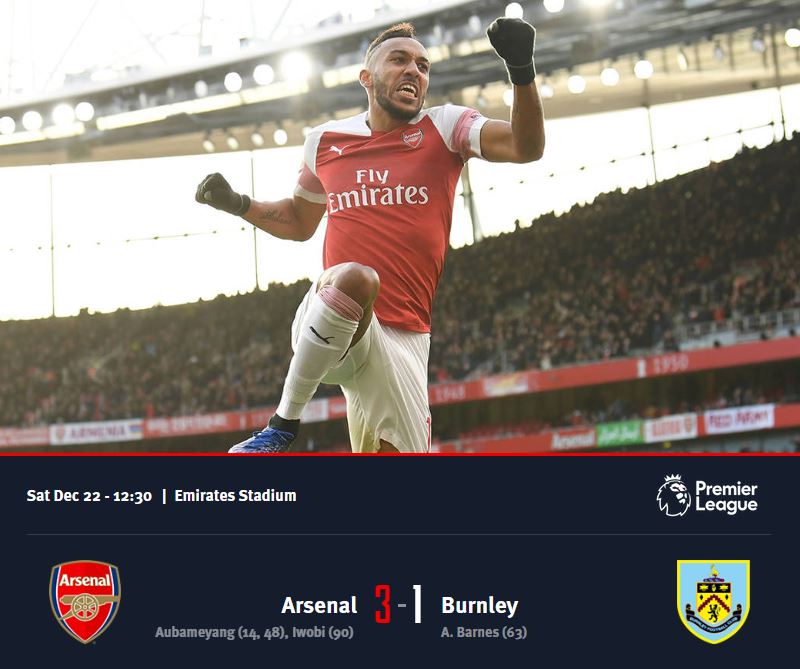Click the Arsenal score digit 3

tap(383, 604)
